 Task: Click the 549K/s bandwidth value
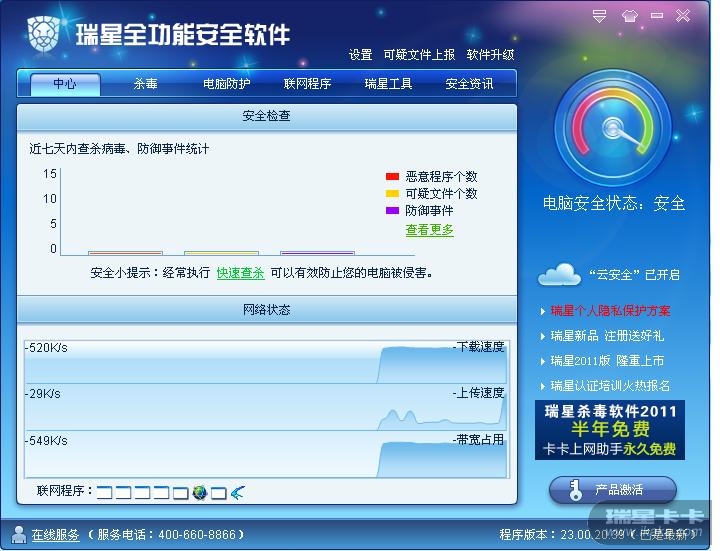46,441
